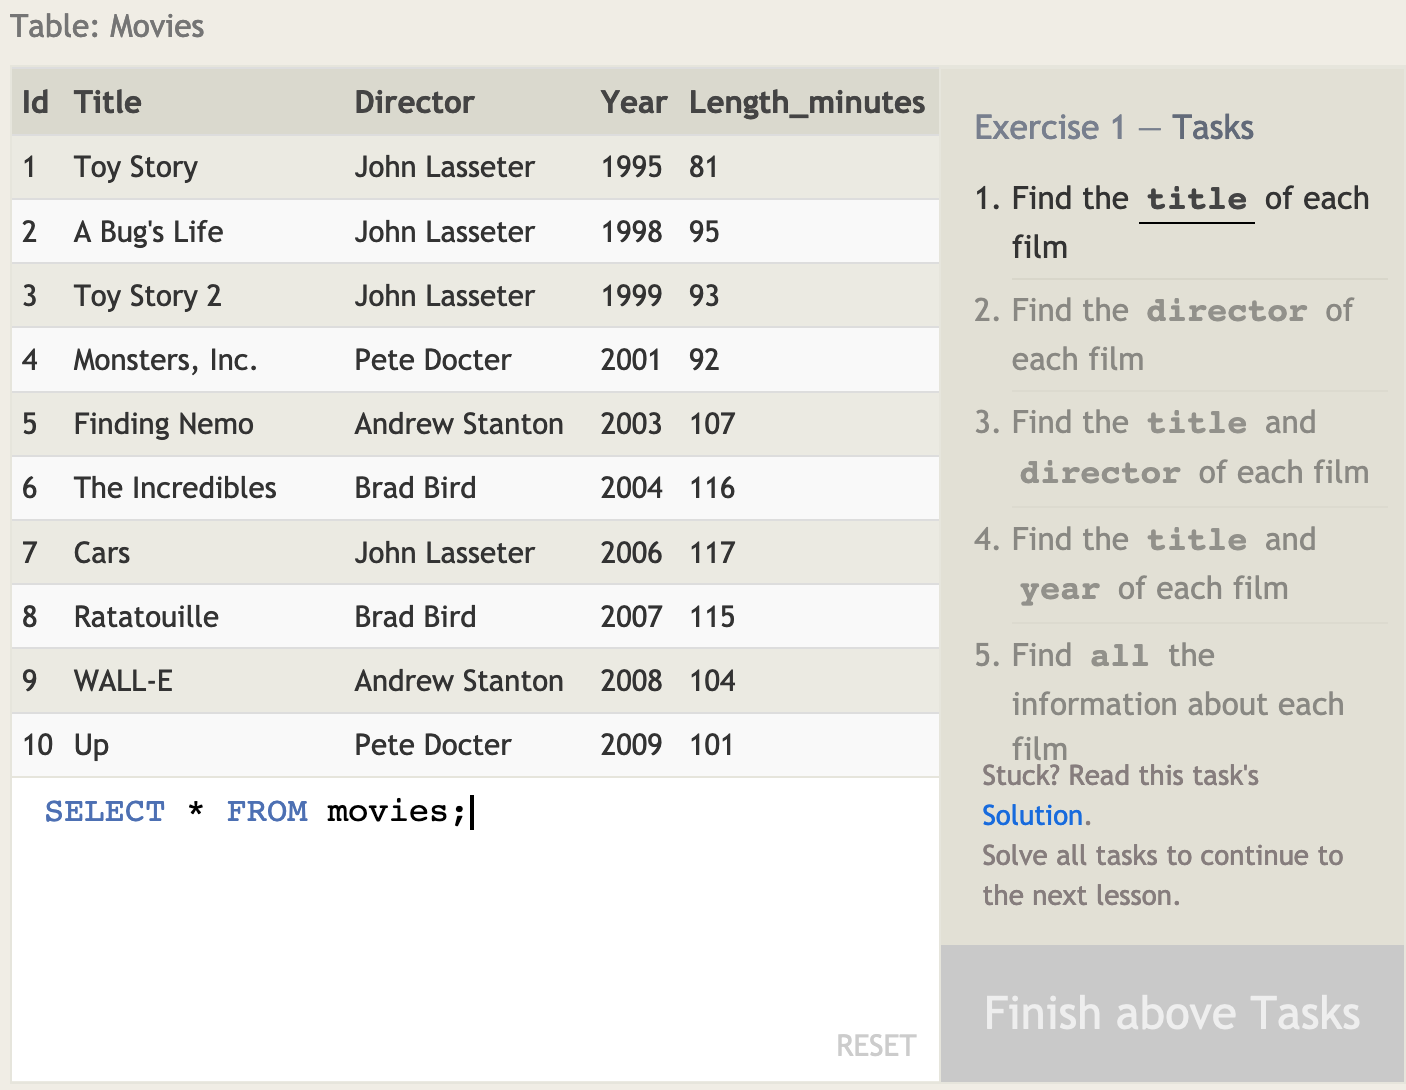Select task 4 Find title and year

click(x=1180, y=563)
